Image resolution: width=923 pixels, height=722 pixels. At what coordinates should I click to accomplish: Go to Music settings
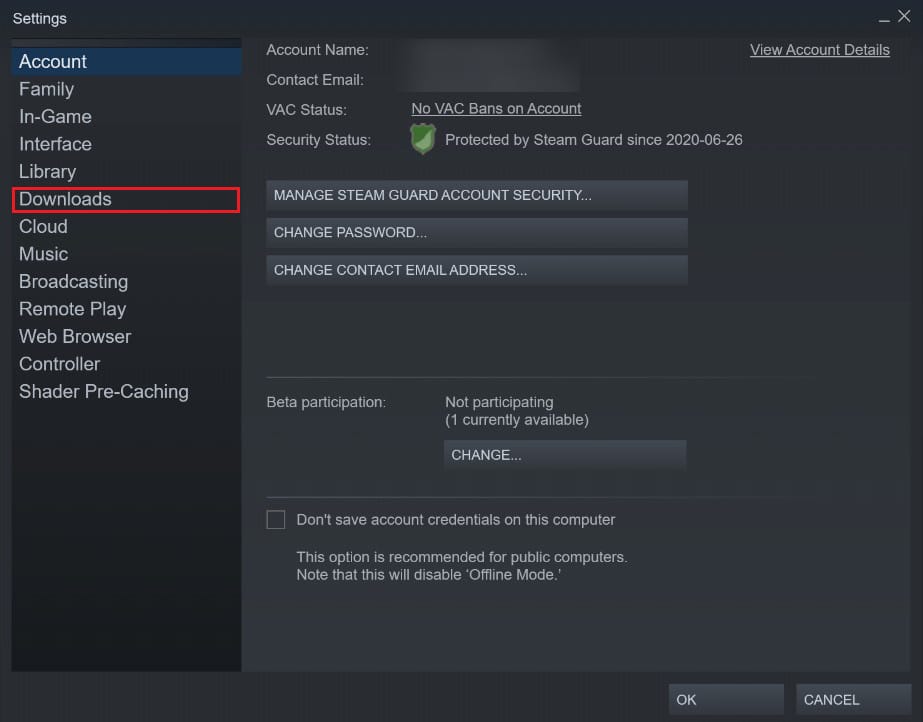43,254
